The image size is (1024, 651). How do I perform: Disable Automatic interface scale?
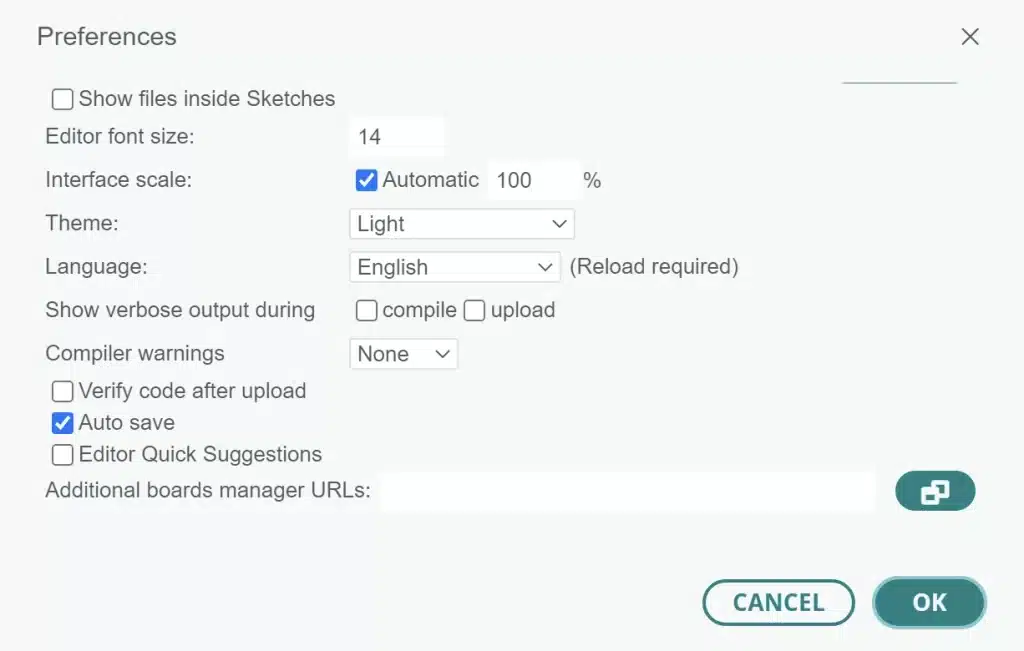(x=365, y=180)
